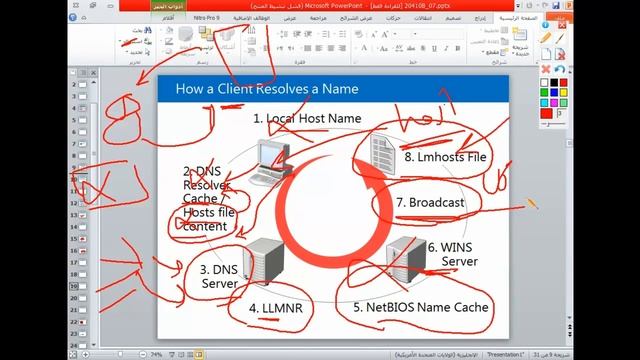
Task: Select the green color swatch
Action: (544, 93)
